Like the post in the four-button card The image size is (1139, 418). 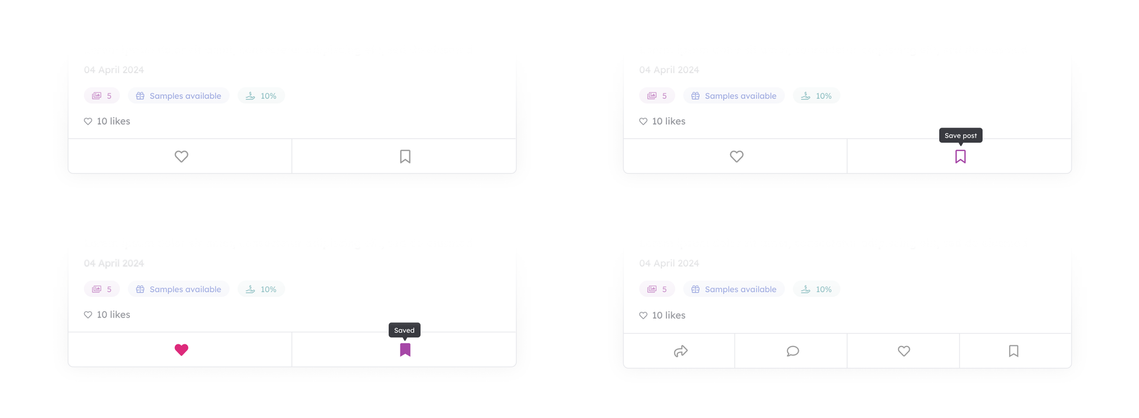click(904, 351)
